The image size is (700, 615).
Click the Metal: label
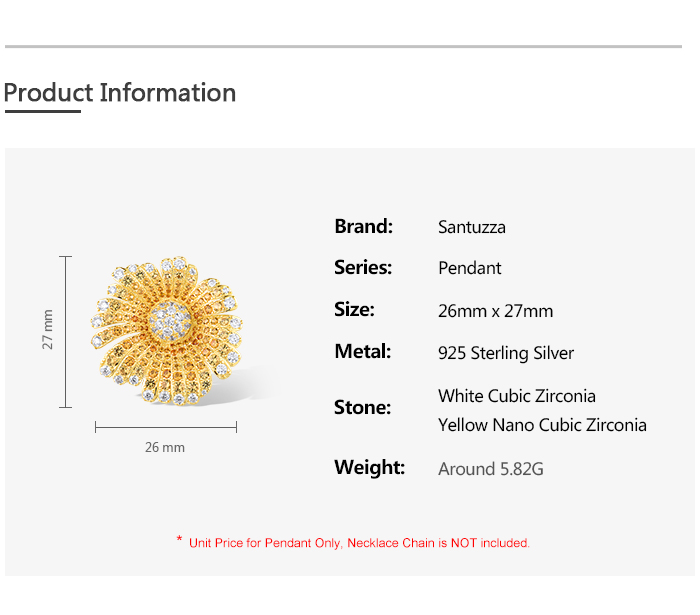tap(362, 352)
